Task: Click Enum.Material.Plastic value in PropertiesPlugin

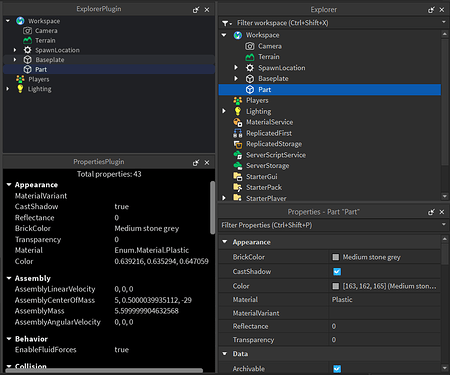Action: point(152,250)
